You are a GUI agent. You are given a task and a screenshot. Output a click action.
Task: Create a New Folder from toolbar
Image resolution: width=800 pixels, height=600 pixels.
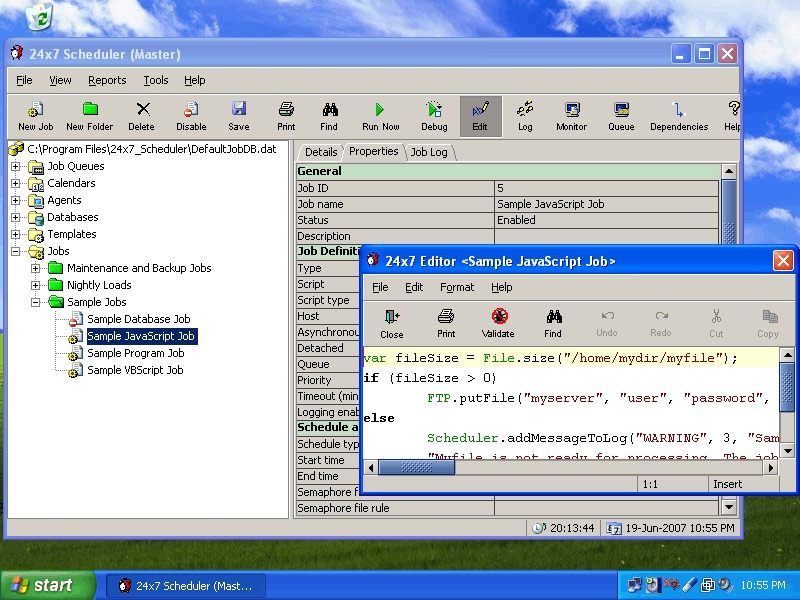pos(89,116)
